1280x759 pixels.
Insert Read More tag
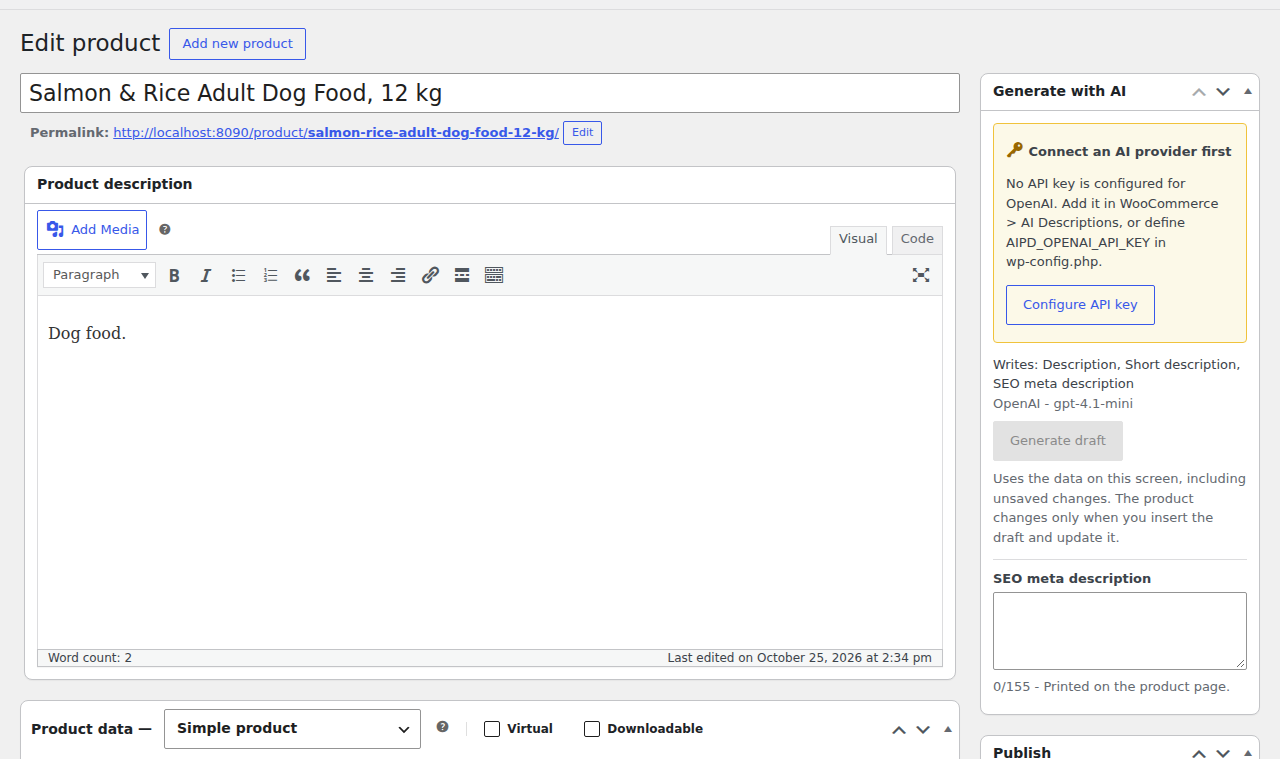(462, 275)
